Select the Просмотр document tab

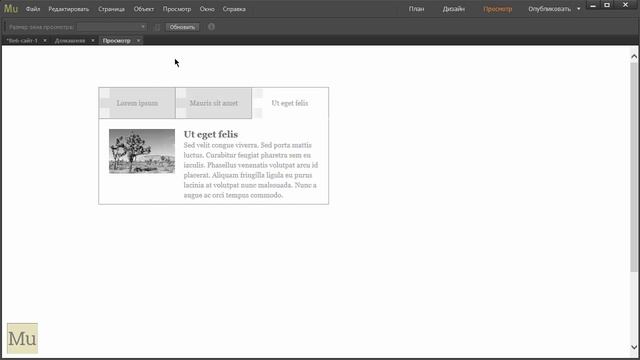point(117,40)
